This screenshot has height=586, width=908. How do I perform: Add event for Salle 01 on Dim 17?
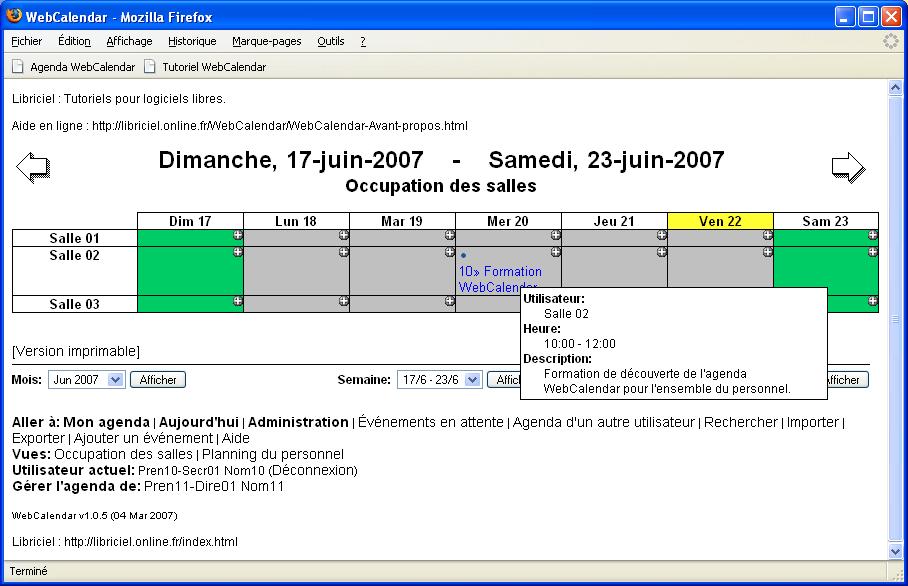tap(237, 235)
